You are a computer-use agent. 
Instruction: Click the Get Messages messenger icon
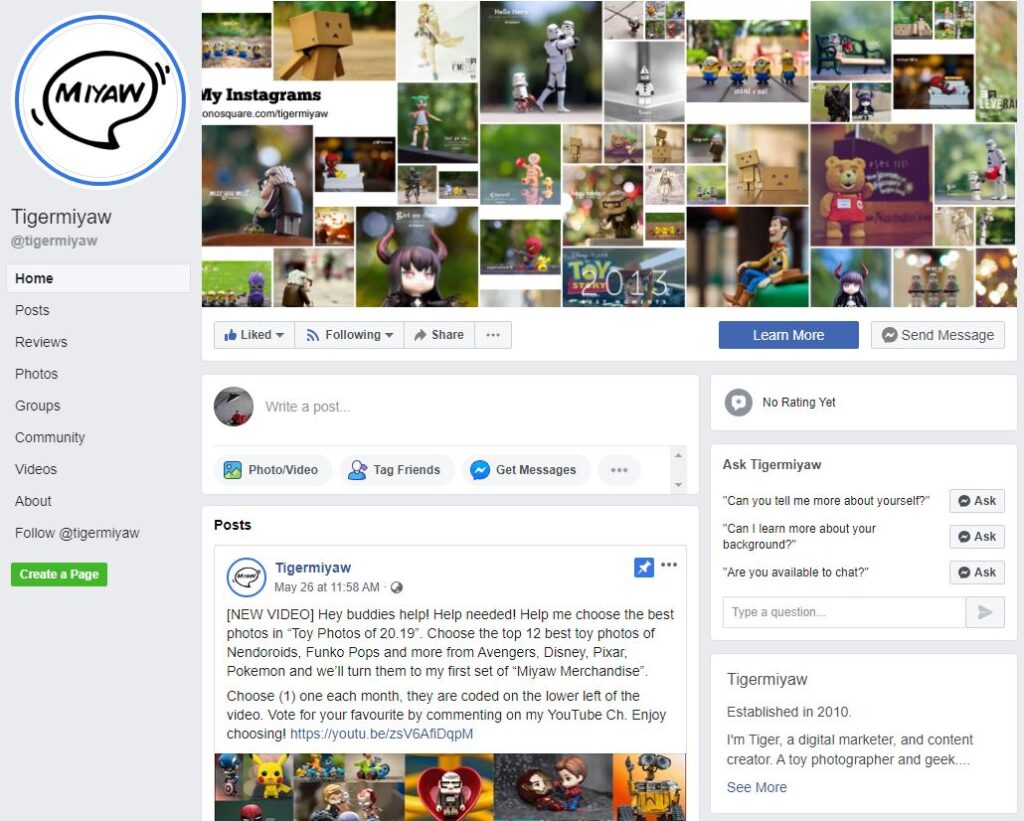click(480, 470)
